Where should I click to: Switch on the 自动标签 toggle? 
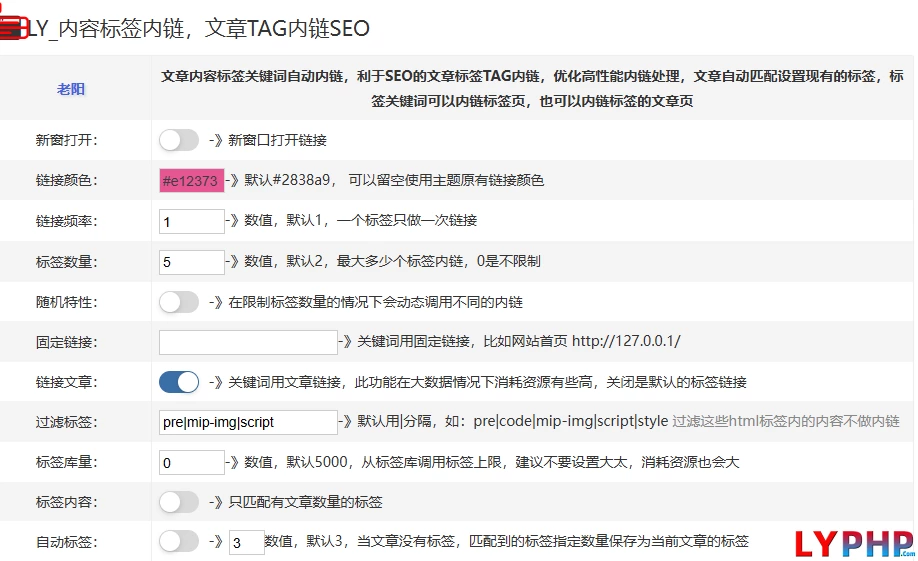click(179, 542)
